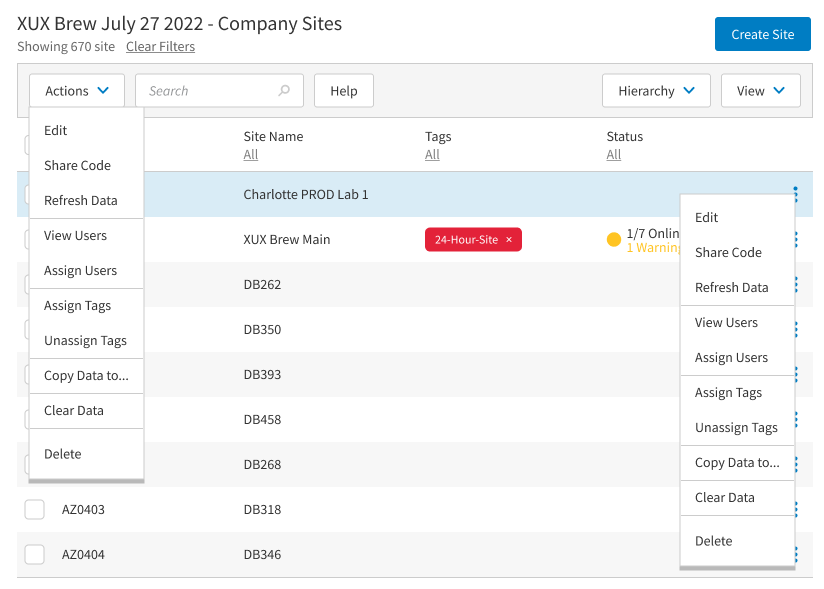The height and width of the screenshot is (589, 824).
Task: Choose Unassign Tags in the Actions dropdown menu
Action: [x=87, y=340]
